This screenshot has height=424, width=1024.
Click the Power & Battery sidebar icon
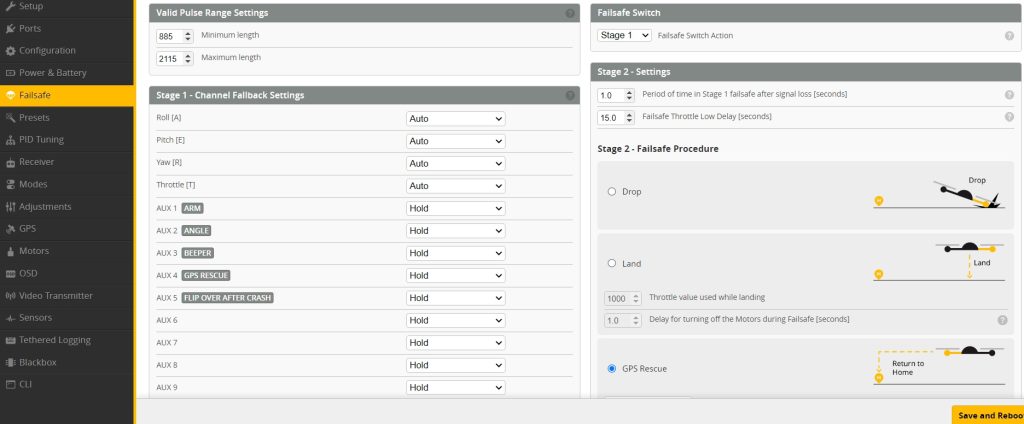(x=10, y=73)
